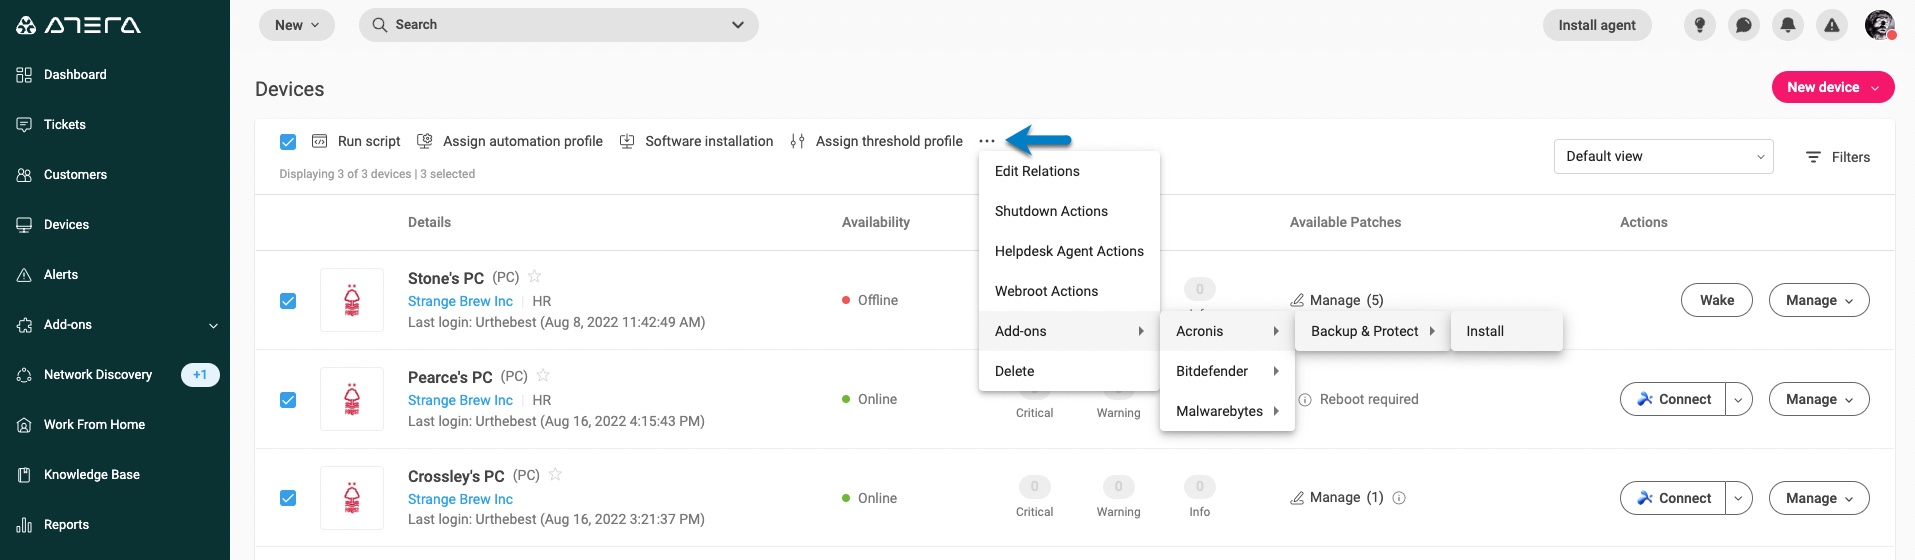Expand the Add-ons sidebar chevron

(213, 325)
